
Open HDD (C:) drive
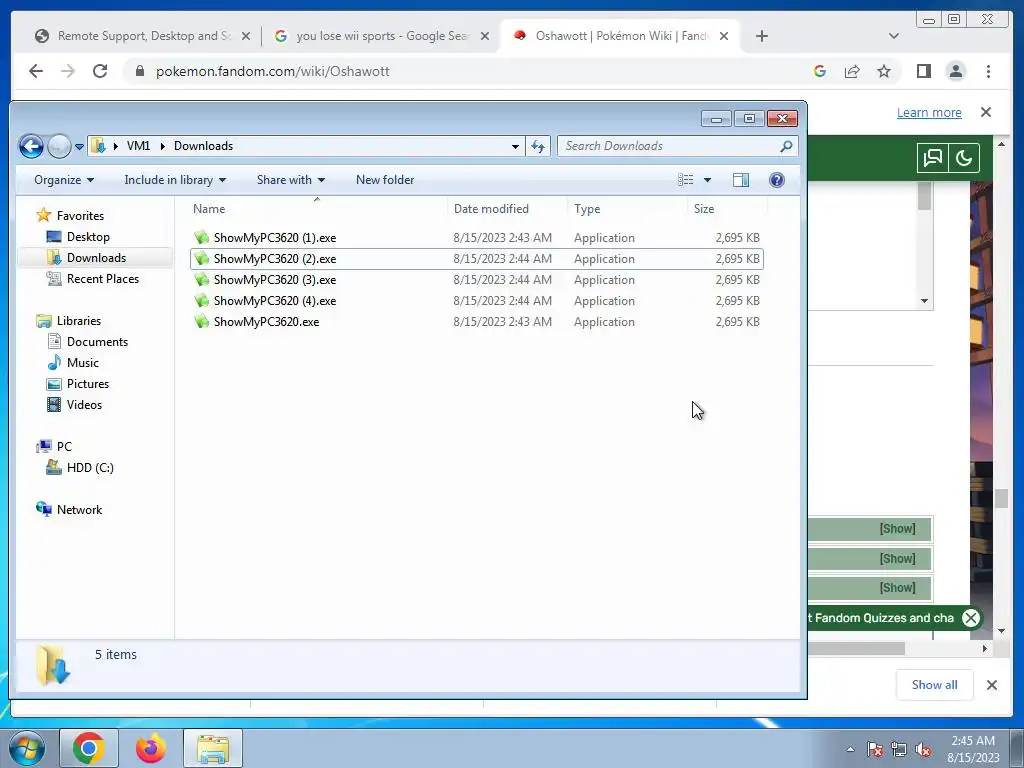click(89, 468)
